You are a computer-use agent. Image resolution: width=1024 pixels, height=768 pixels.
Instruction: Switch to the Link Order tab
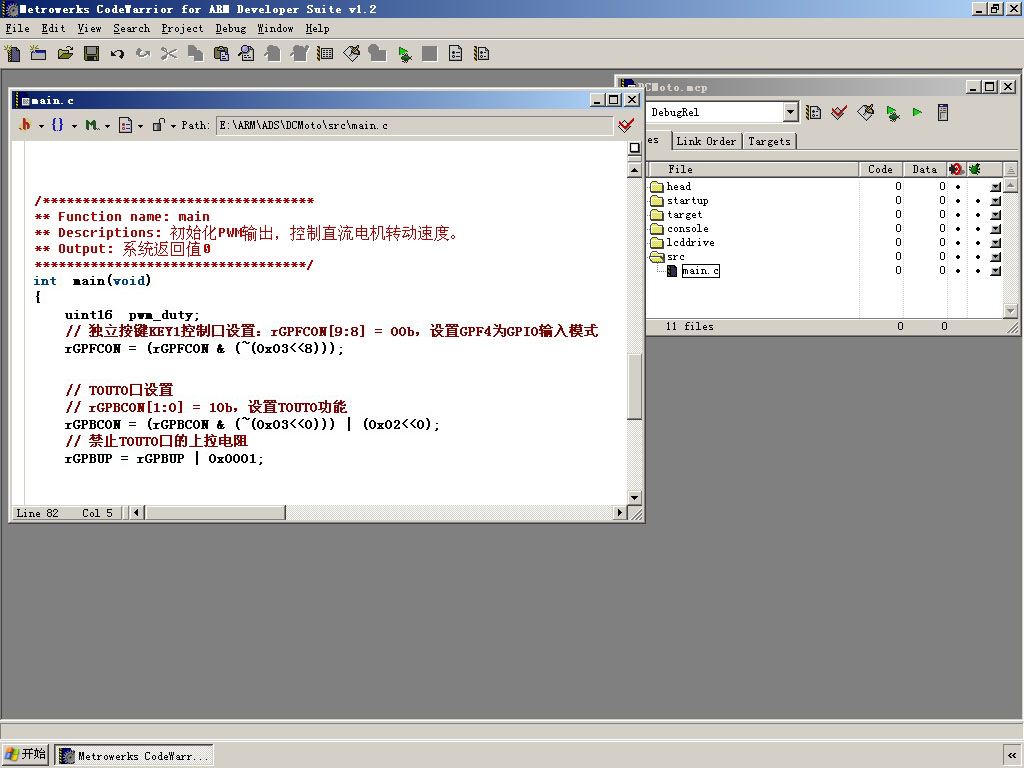click(706, 141)
